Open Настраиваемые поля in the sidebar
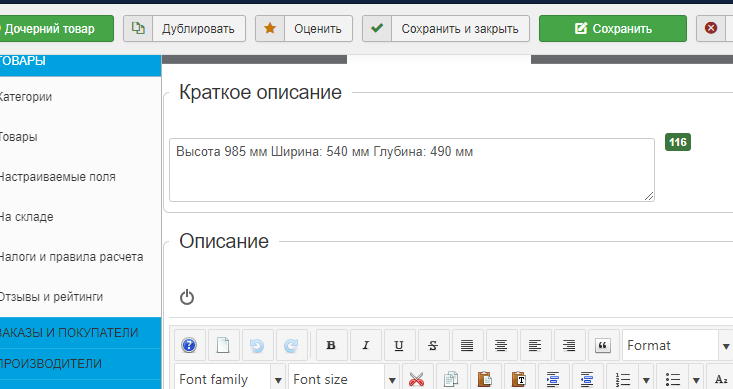This screenshot has height=389, width=733. point(57,177)
